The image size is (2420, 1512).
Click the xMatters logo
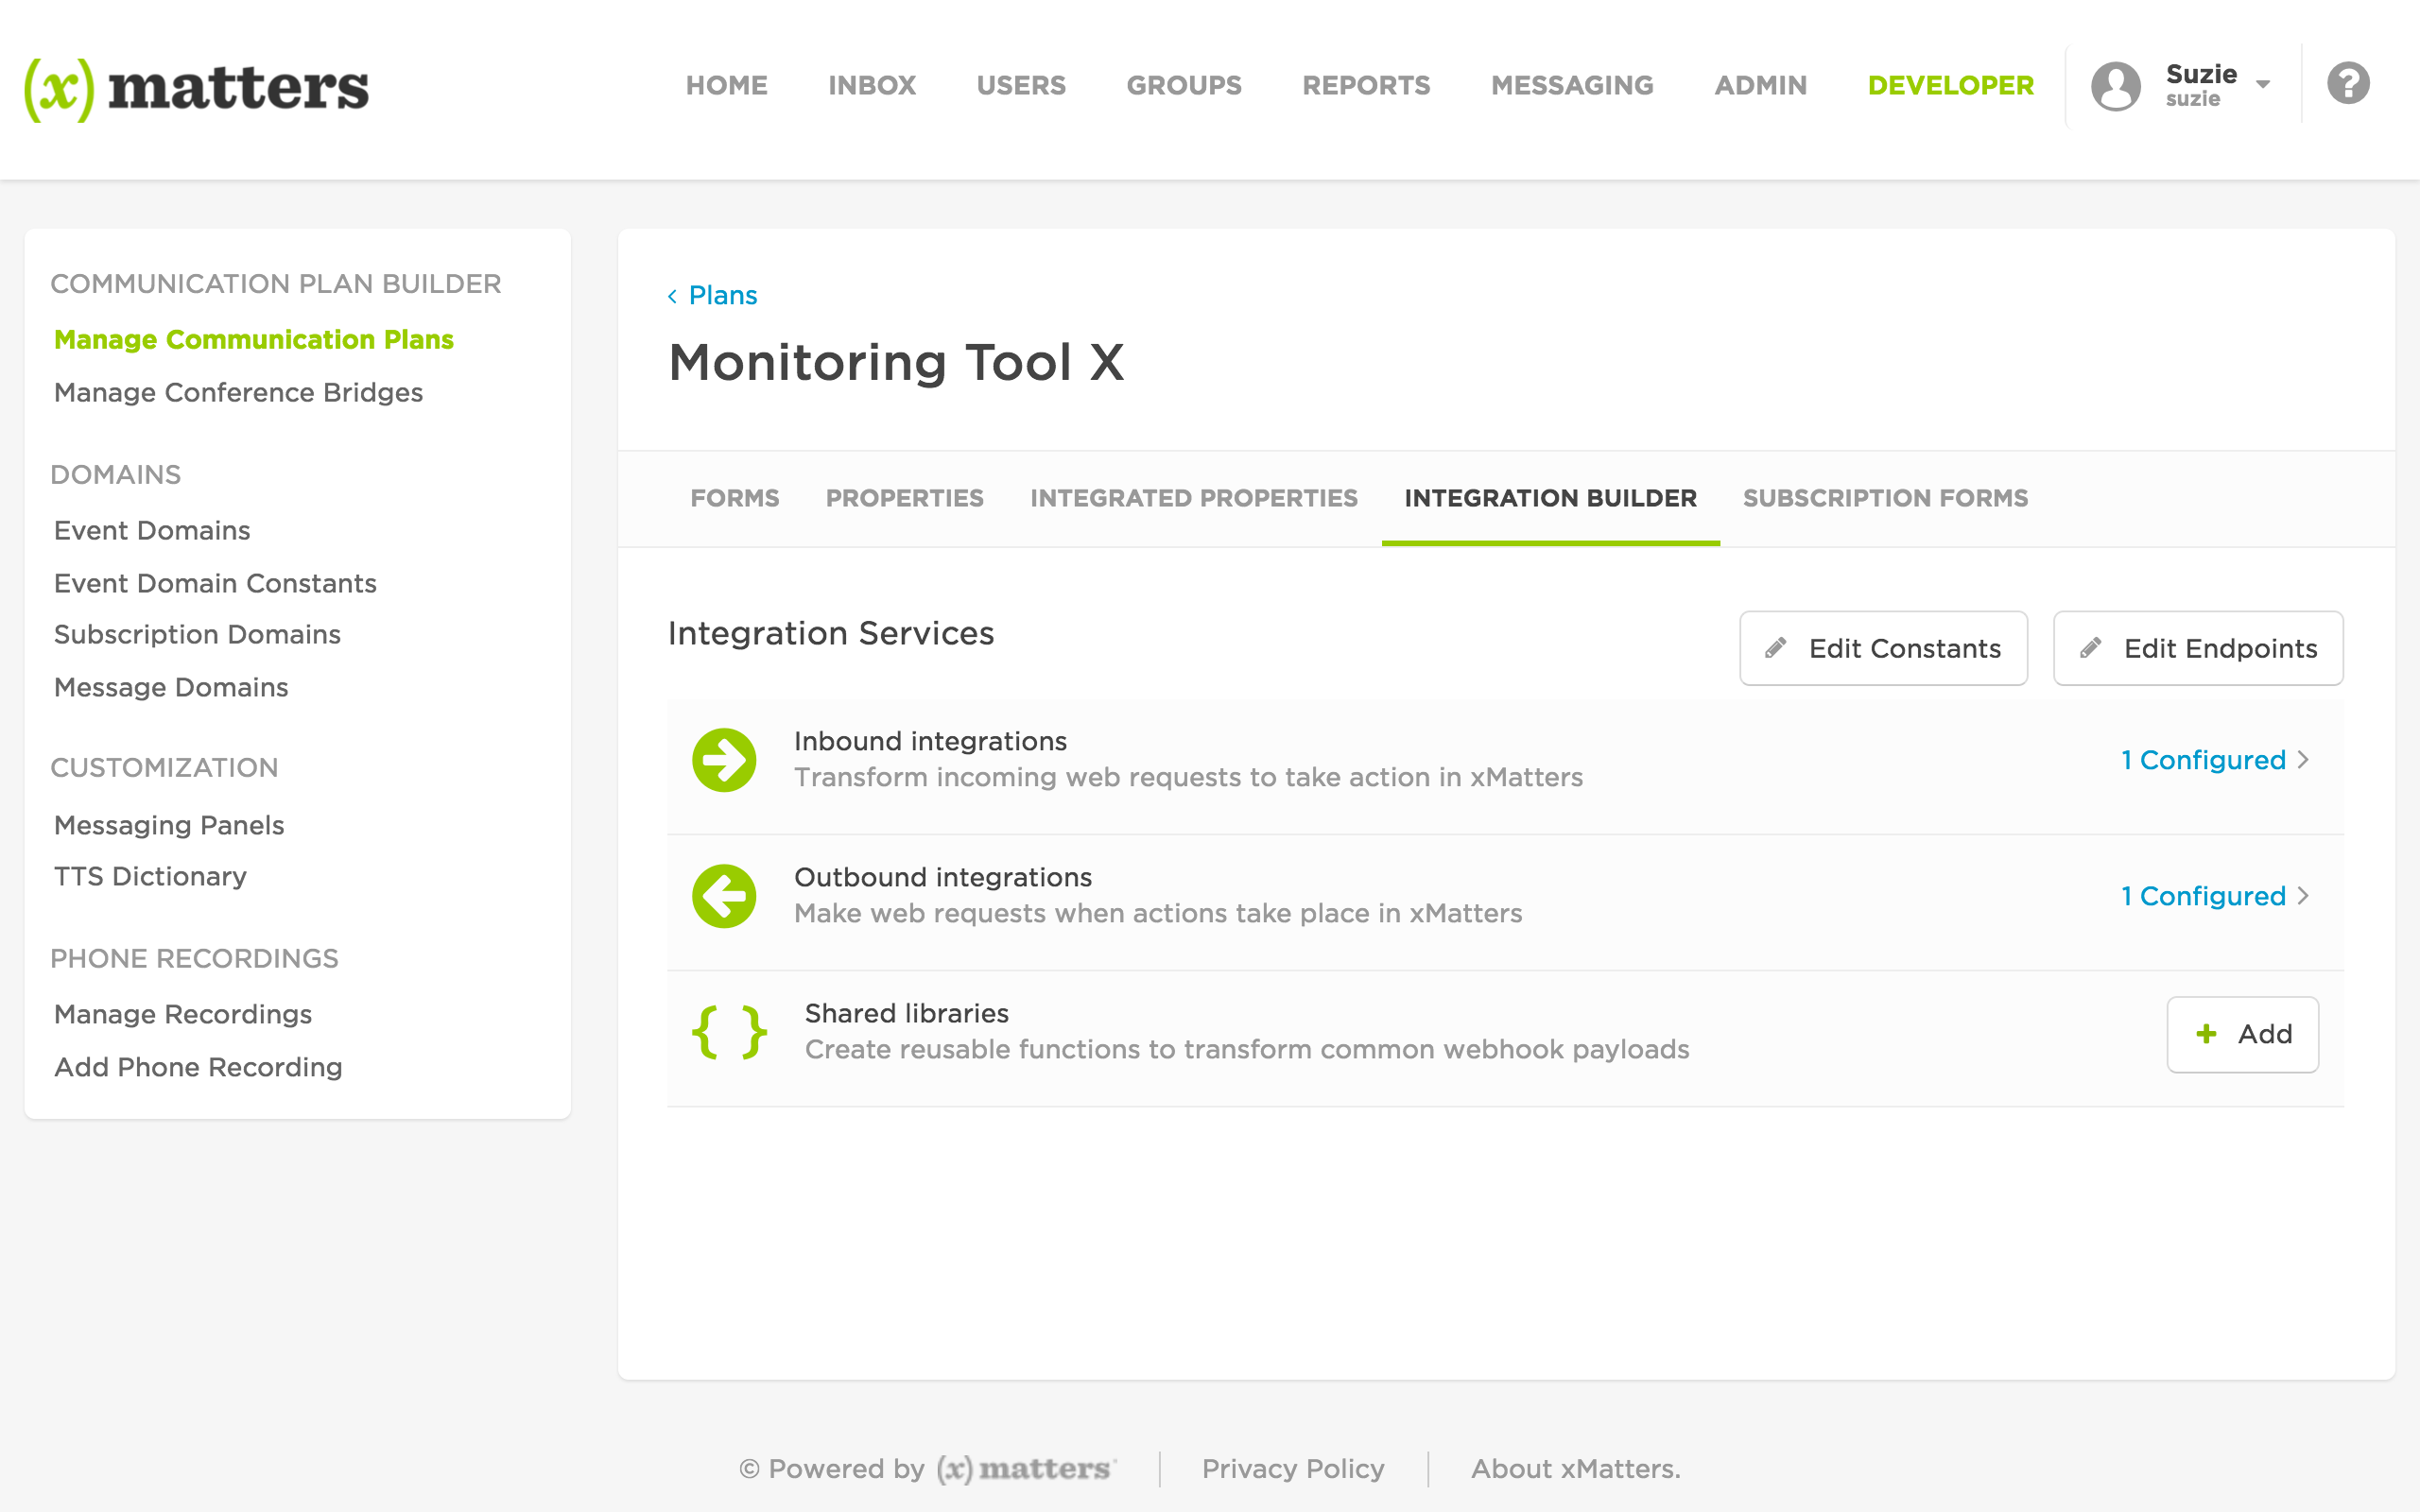[x=197, y=88]
